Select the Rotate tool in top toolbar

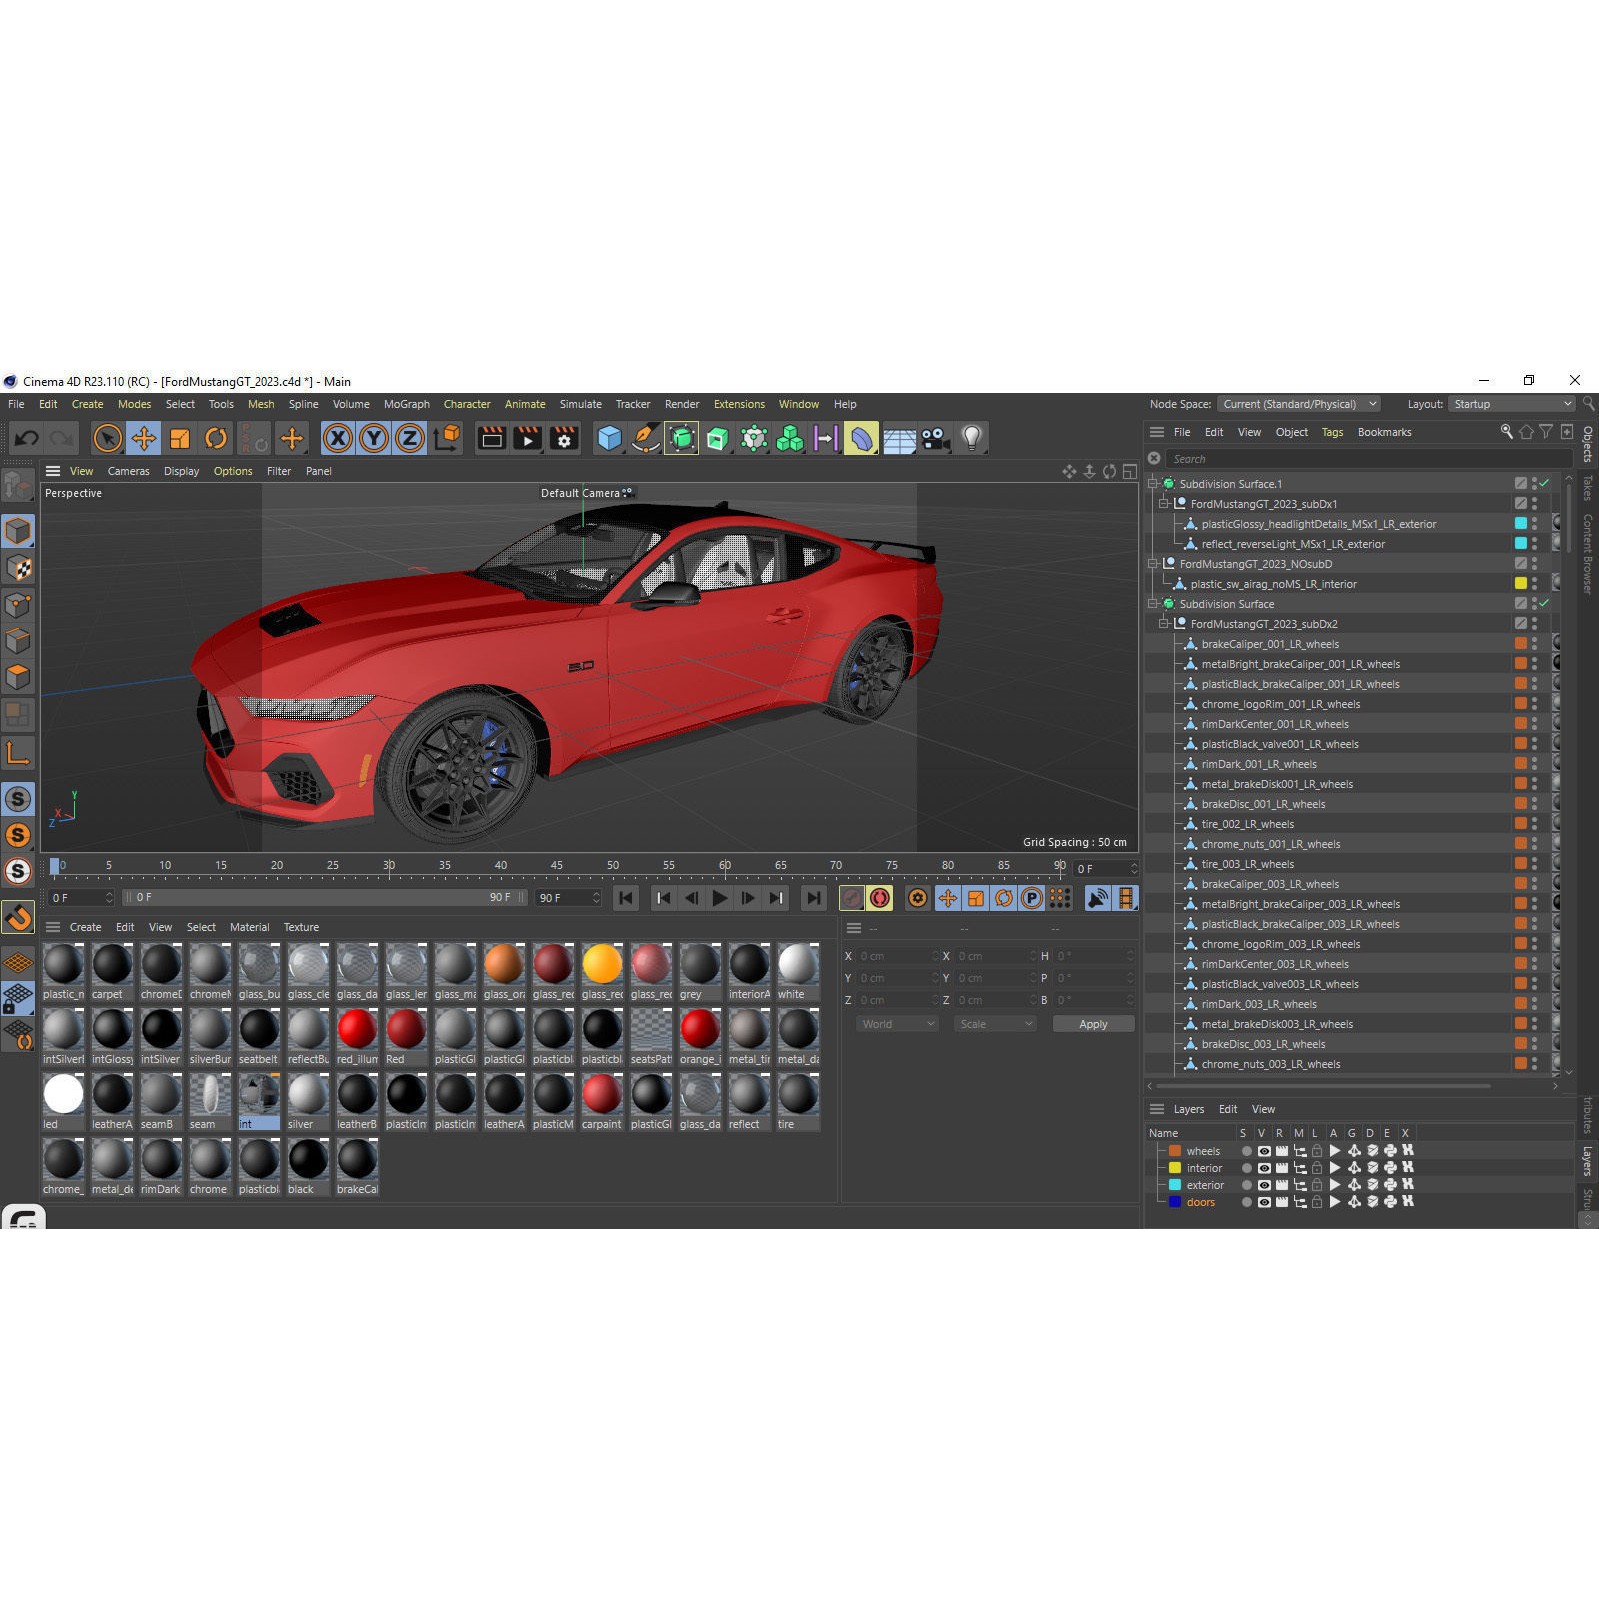pyautogui.click(x=216, y=438)
